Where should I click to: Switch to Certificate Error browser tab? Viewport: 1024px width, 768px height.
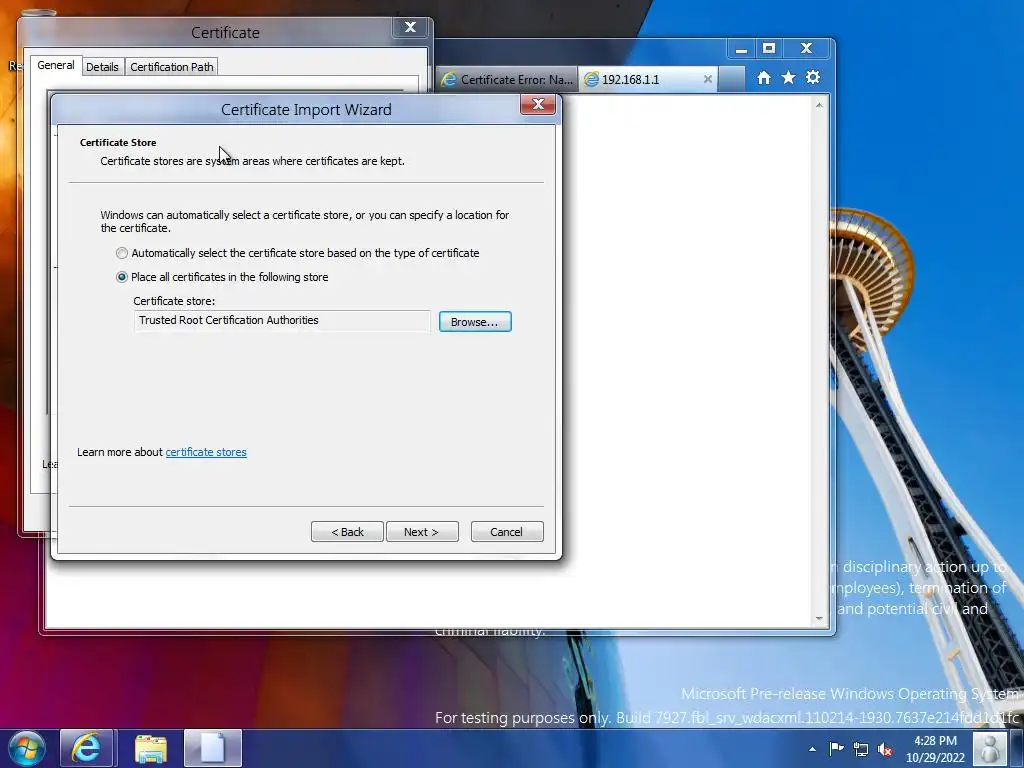507,79
